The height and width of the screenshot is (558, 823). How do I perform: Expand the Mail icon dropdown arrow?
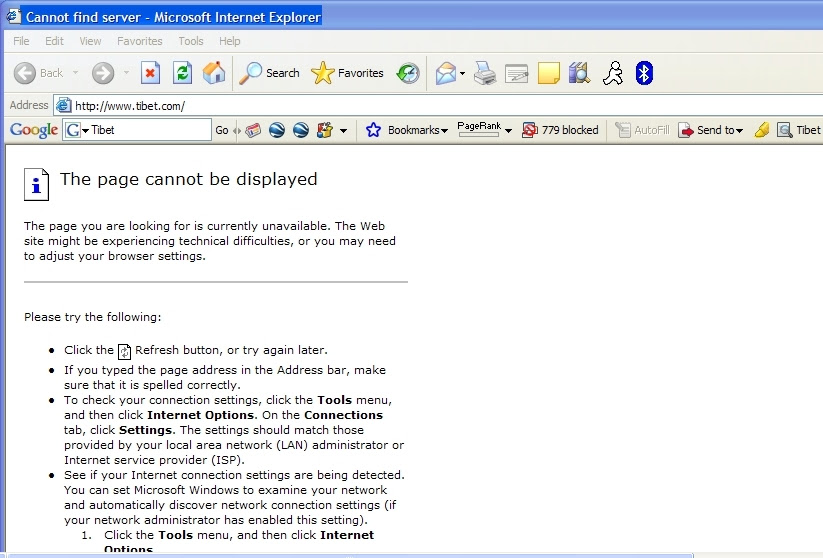462,73
